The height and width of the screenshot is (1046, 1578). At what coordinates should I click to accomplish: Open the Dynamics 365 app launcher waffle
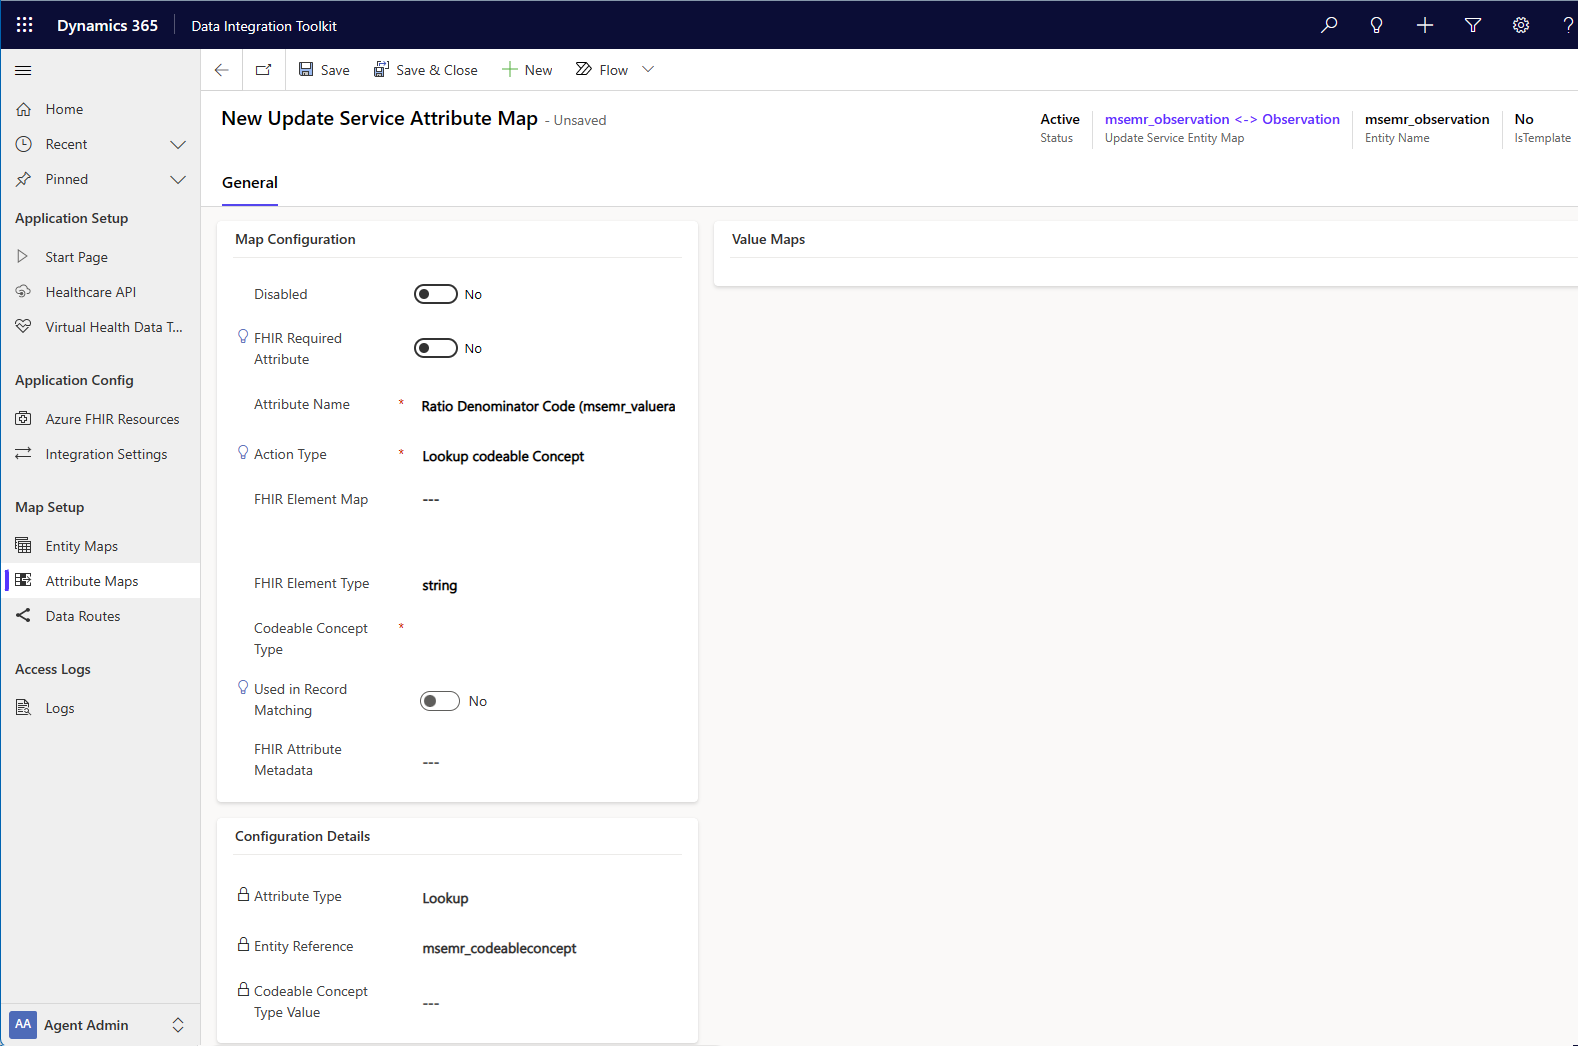coord(25,25)
